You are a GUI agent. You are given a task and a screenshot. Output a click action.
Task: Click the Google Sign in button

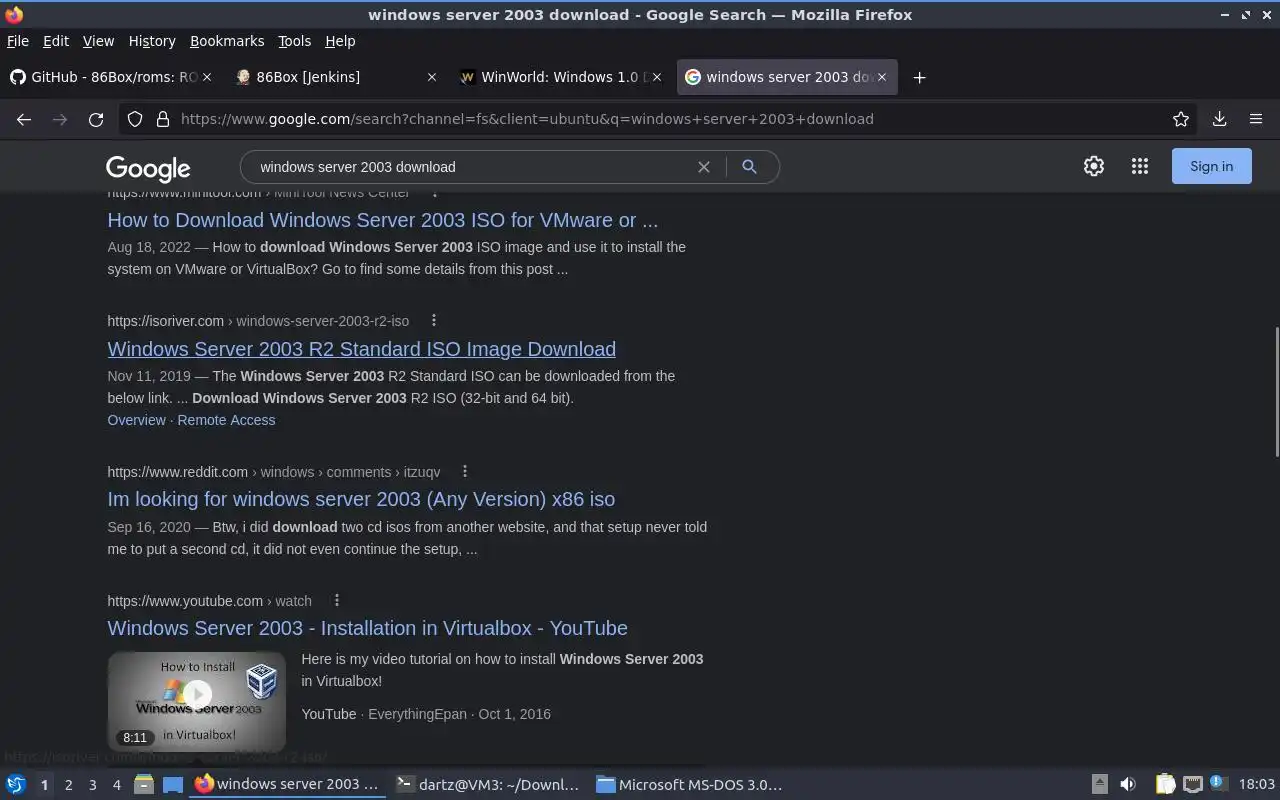click(1211, 167)
